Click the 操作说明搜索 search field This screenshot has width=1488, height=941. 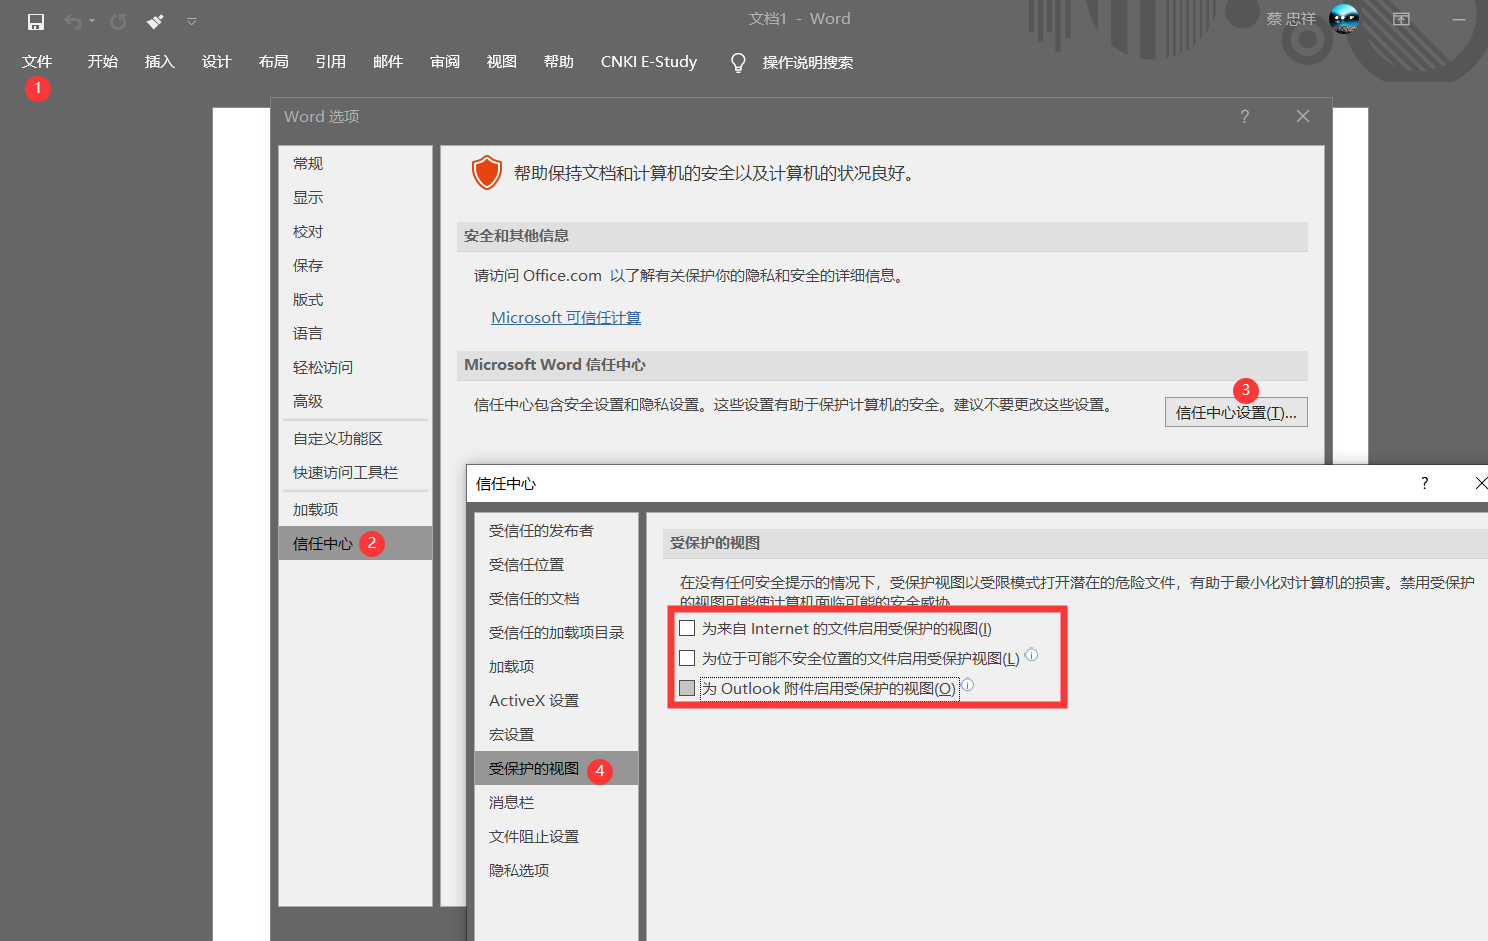tap(808, 62)
